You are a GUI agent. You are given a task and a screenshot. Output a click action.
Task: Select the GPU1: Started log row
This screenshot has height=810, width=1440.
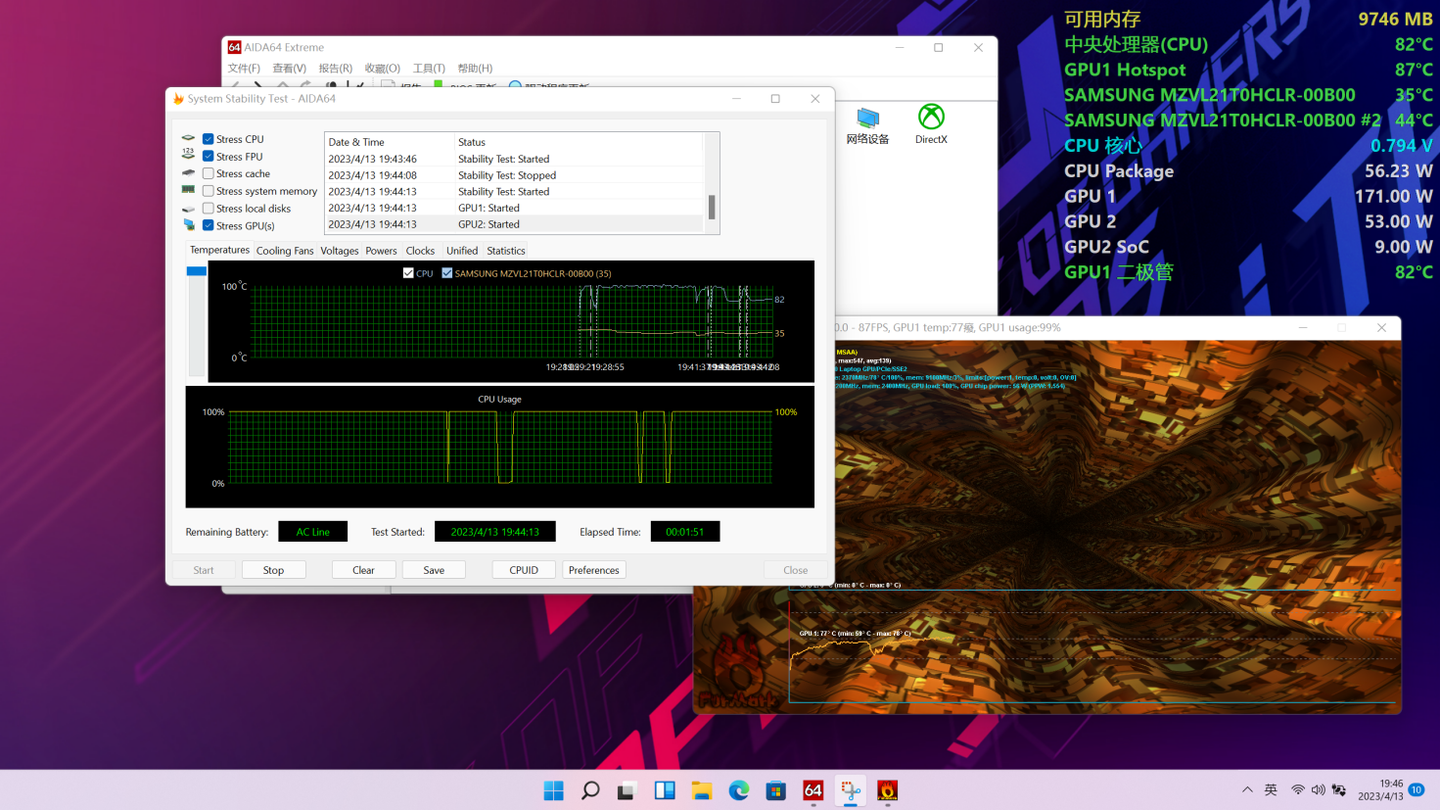click(x=514, y=208)
